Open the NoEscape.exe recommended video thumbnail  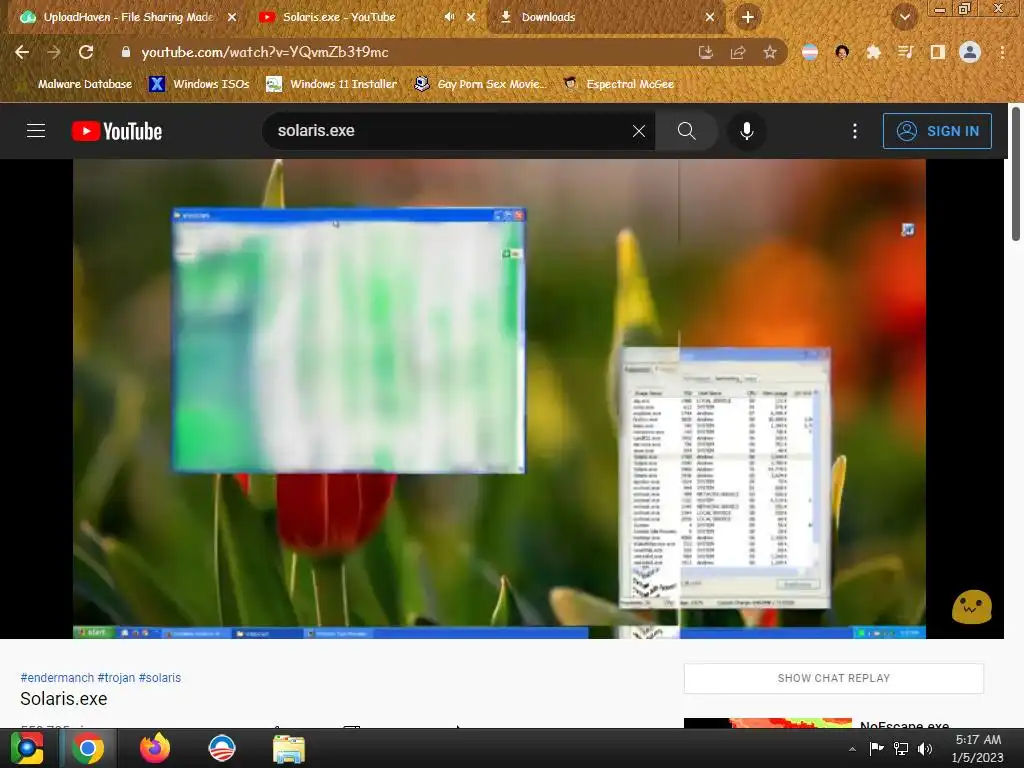click(768, 723)
